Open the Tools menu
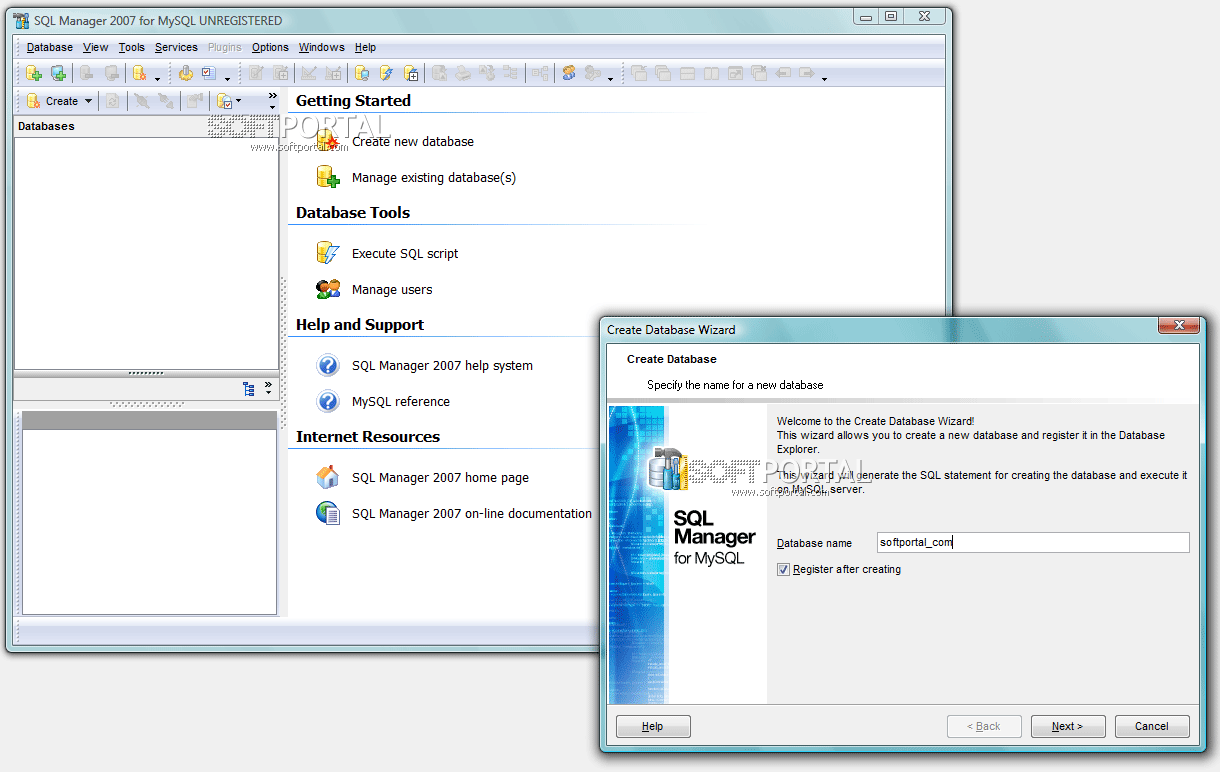1220x772 pixels. 131,47
